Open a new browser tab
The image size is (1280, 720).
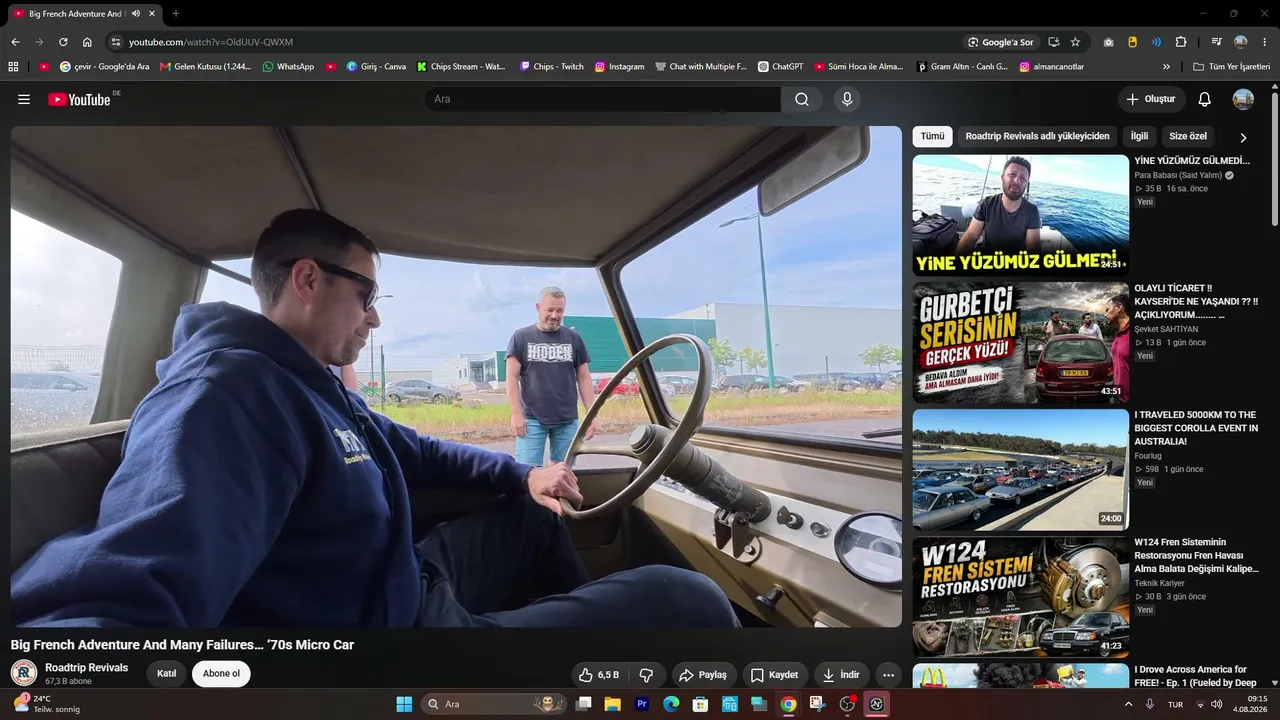click(176, 14)
